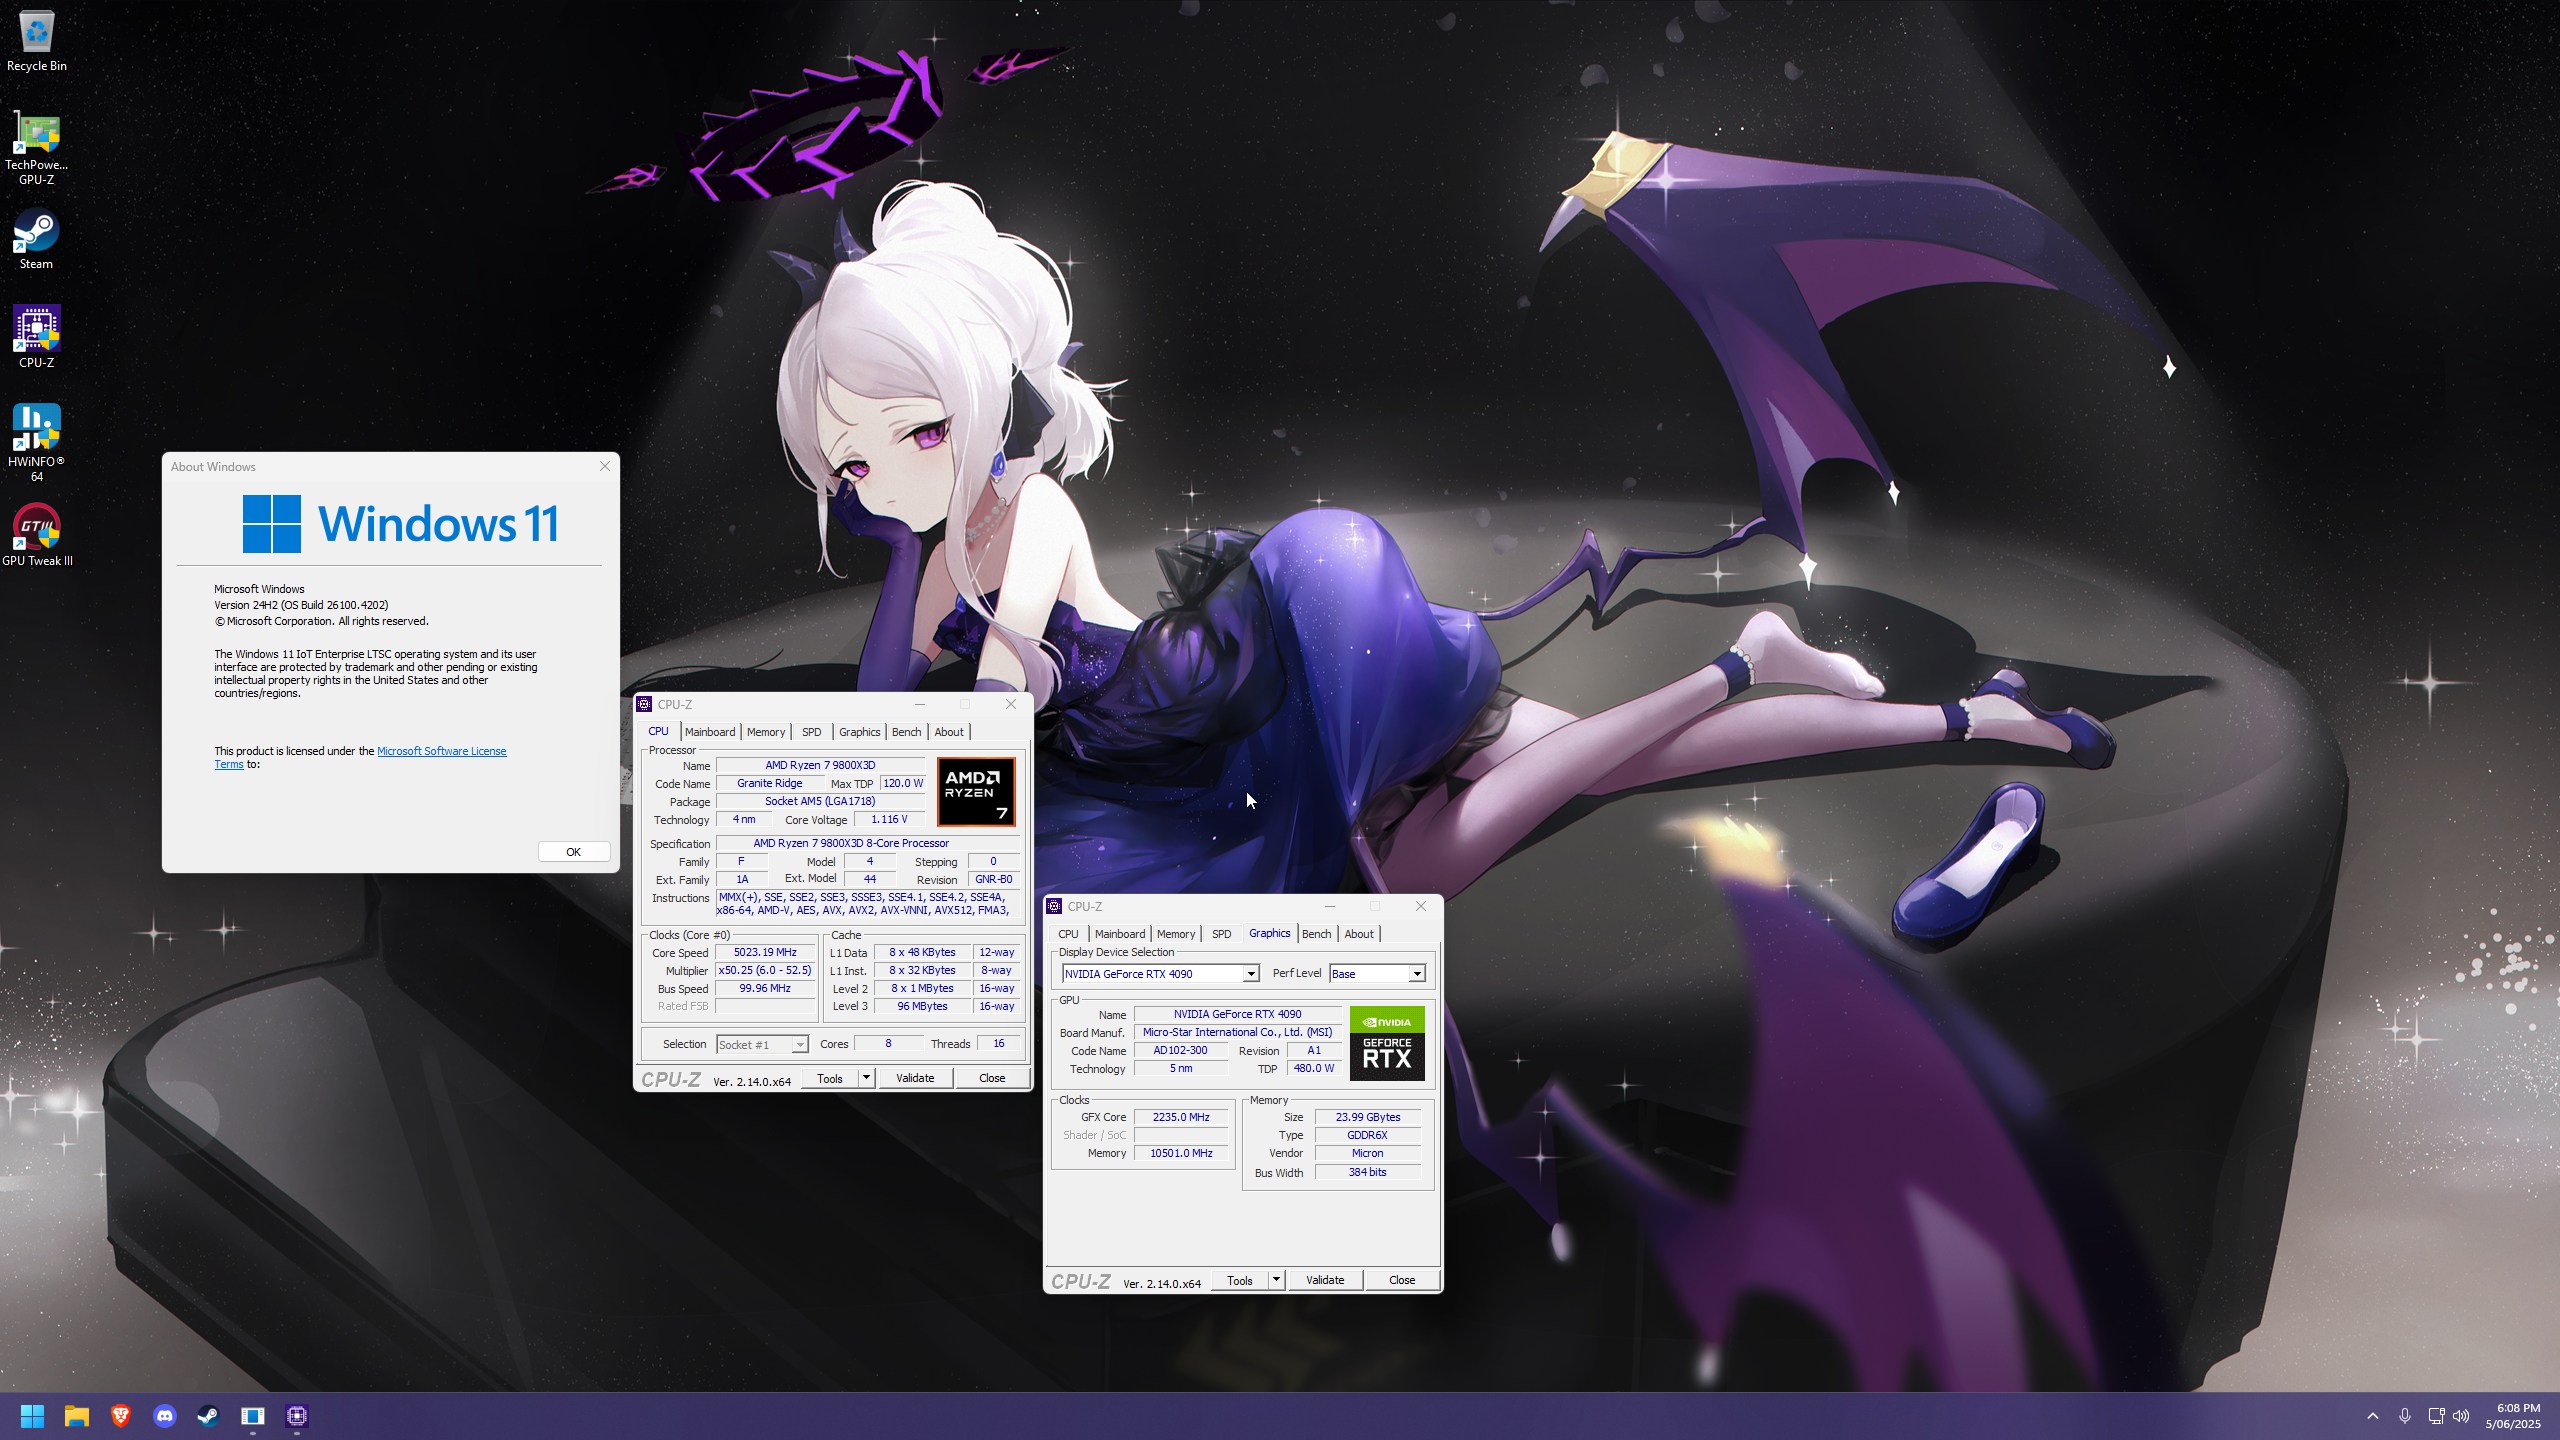Image resolution: width=2560 pixels, height=1440 pixels.
Task: Click the Multiplier x50.25 value
Action: coord(765,971)
